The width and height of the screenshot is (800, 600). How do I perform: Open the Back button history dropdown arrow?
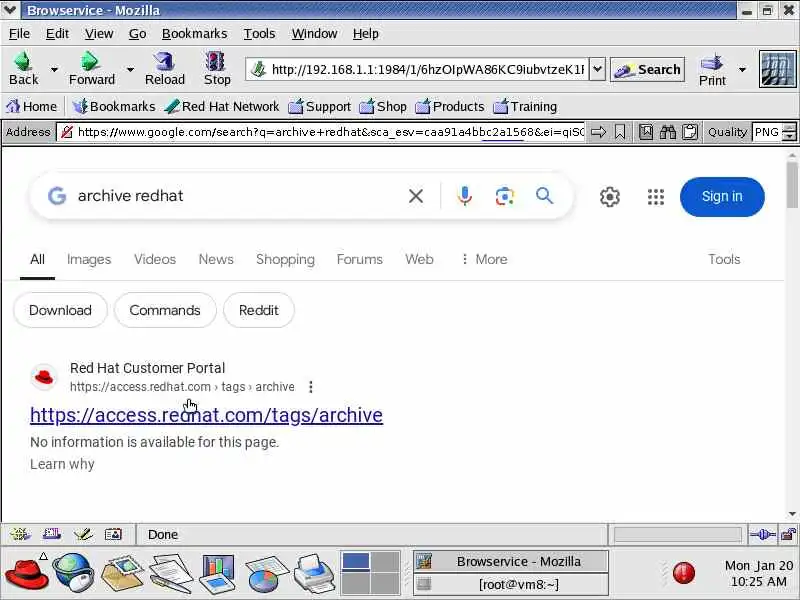54,69
